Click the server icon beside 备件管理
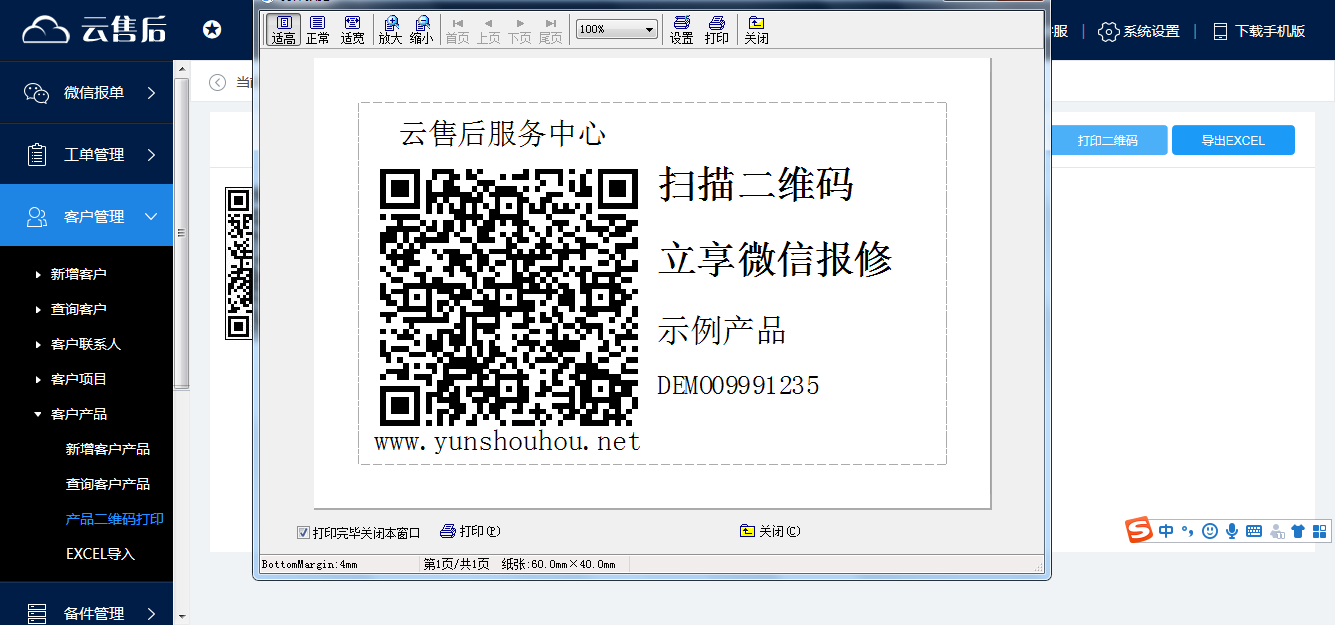Image resolution: width=1335 pixels, height=625 pixels. point(37,613)
